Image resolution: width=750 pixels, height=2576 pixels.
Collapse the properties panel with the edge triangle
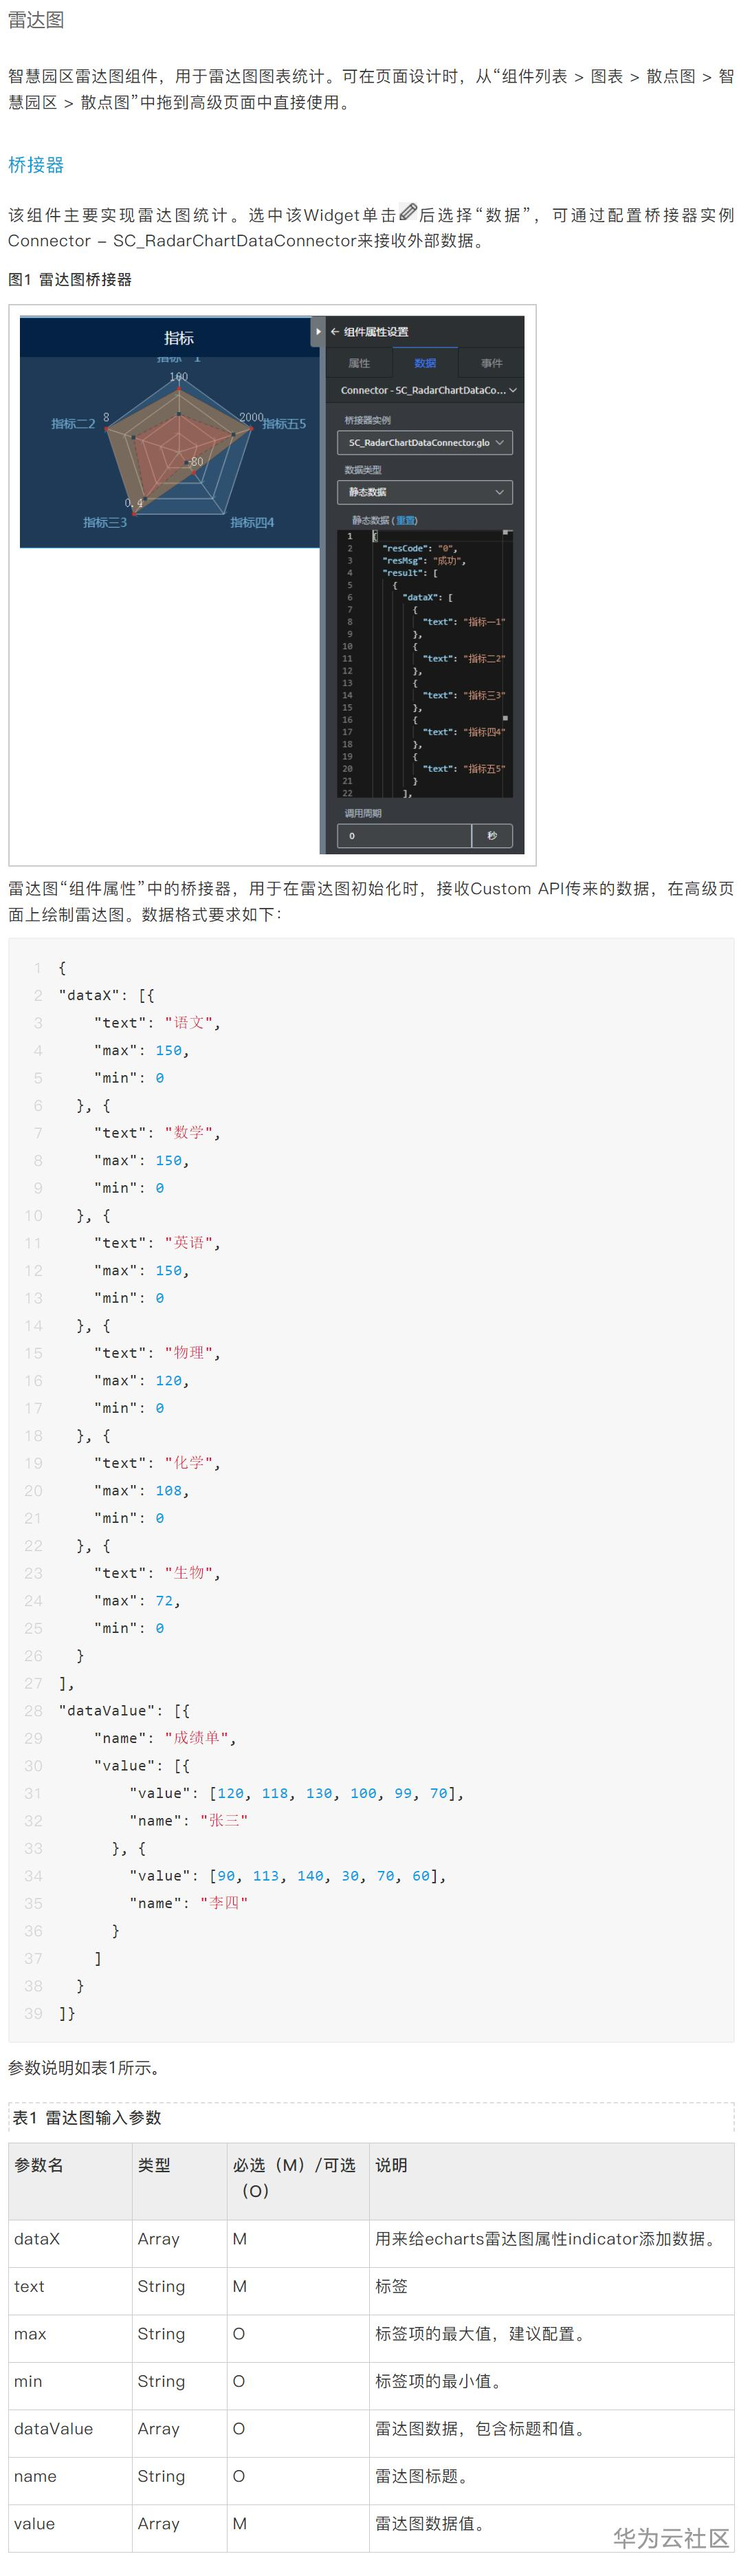[x=318, y=331]
